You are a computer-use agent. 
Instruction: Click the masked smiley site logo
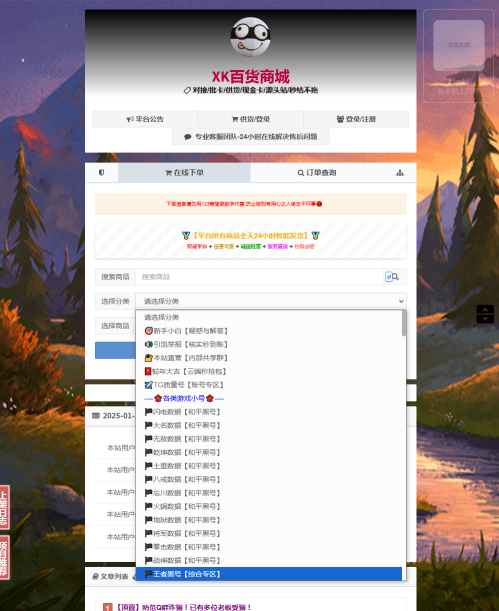250,37
